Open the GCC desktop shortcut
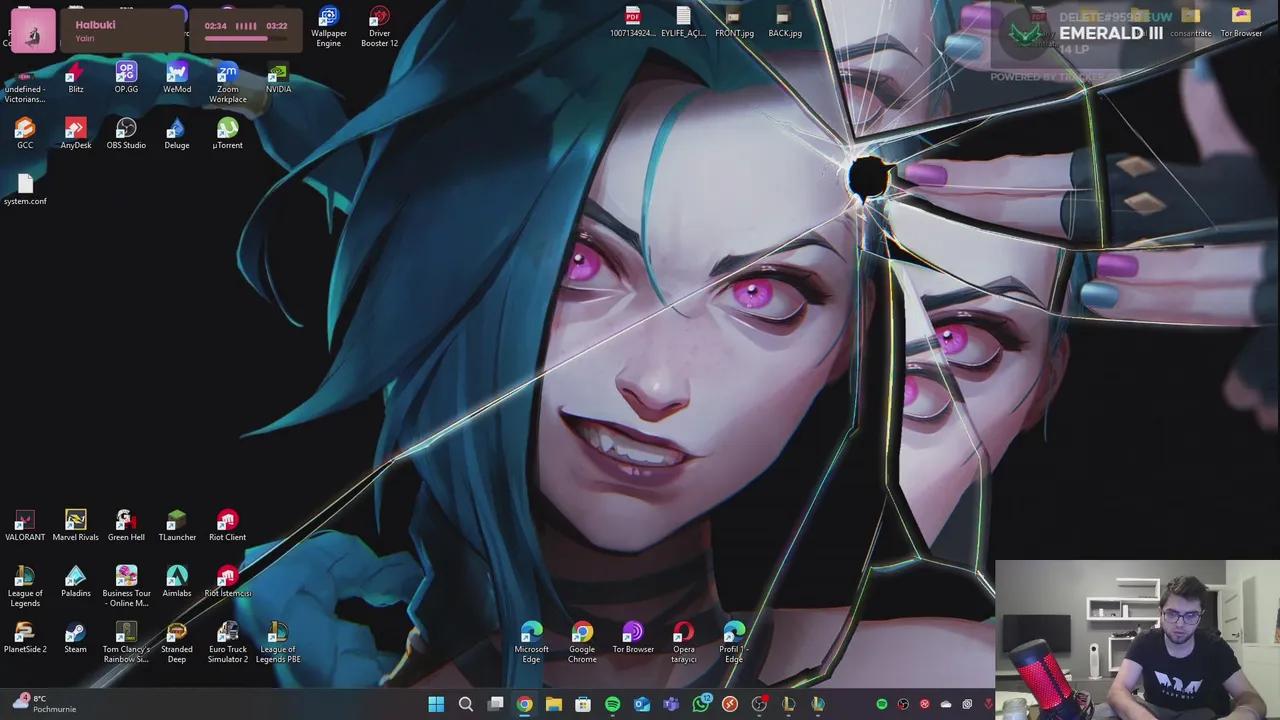The width and height of the screenshot is (1280, 720). point(25,134)
